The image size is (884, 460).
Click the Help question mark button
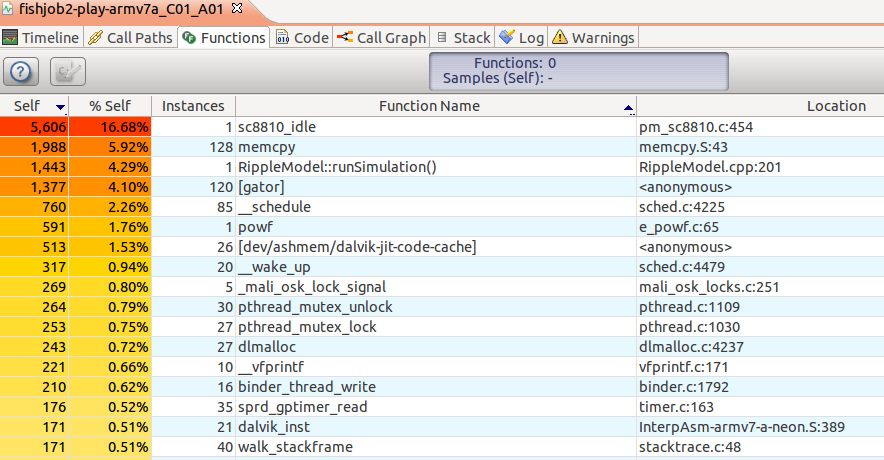tap(22, 71)
